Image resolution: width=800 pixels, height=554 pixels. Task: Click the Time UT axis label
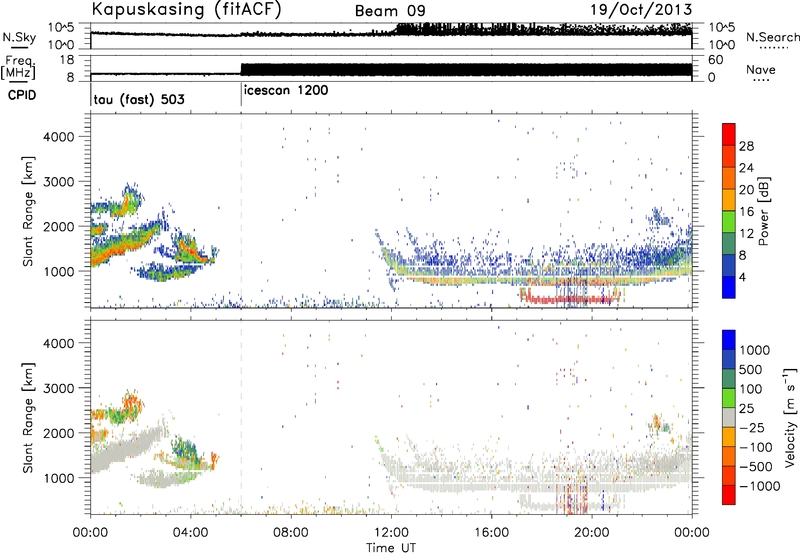[391, 548]
